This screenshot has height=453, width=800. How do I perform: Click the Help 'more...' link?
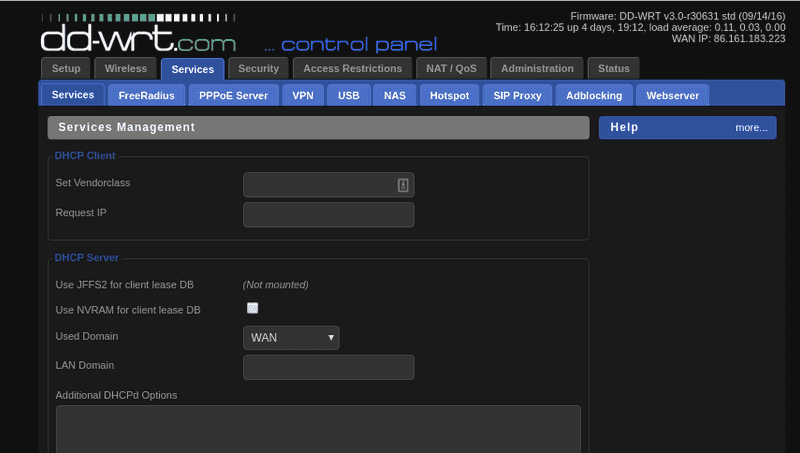(x=751, y=128)
